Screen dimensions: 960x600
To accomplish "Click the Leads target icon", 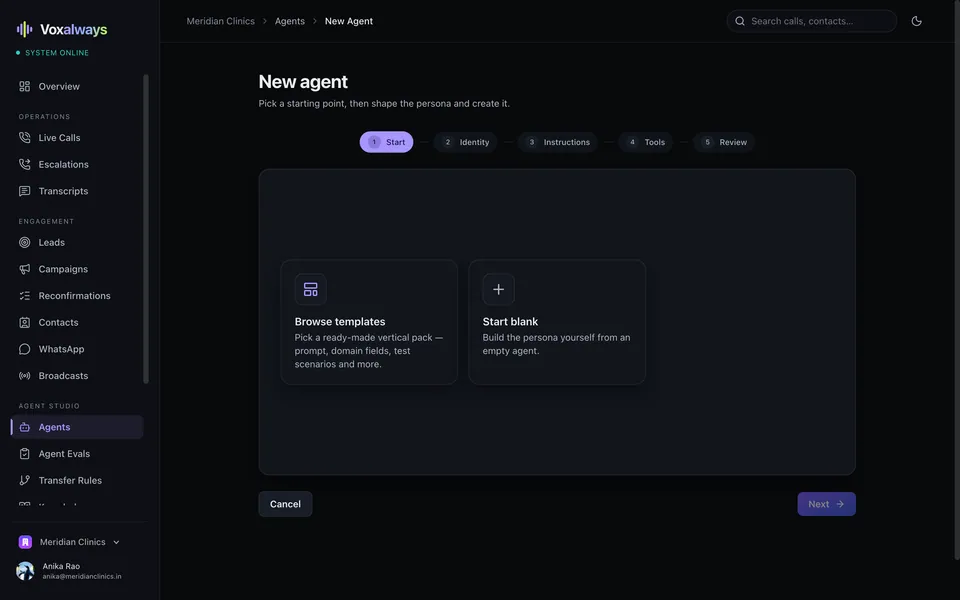I will [24, 242].
